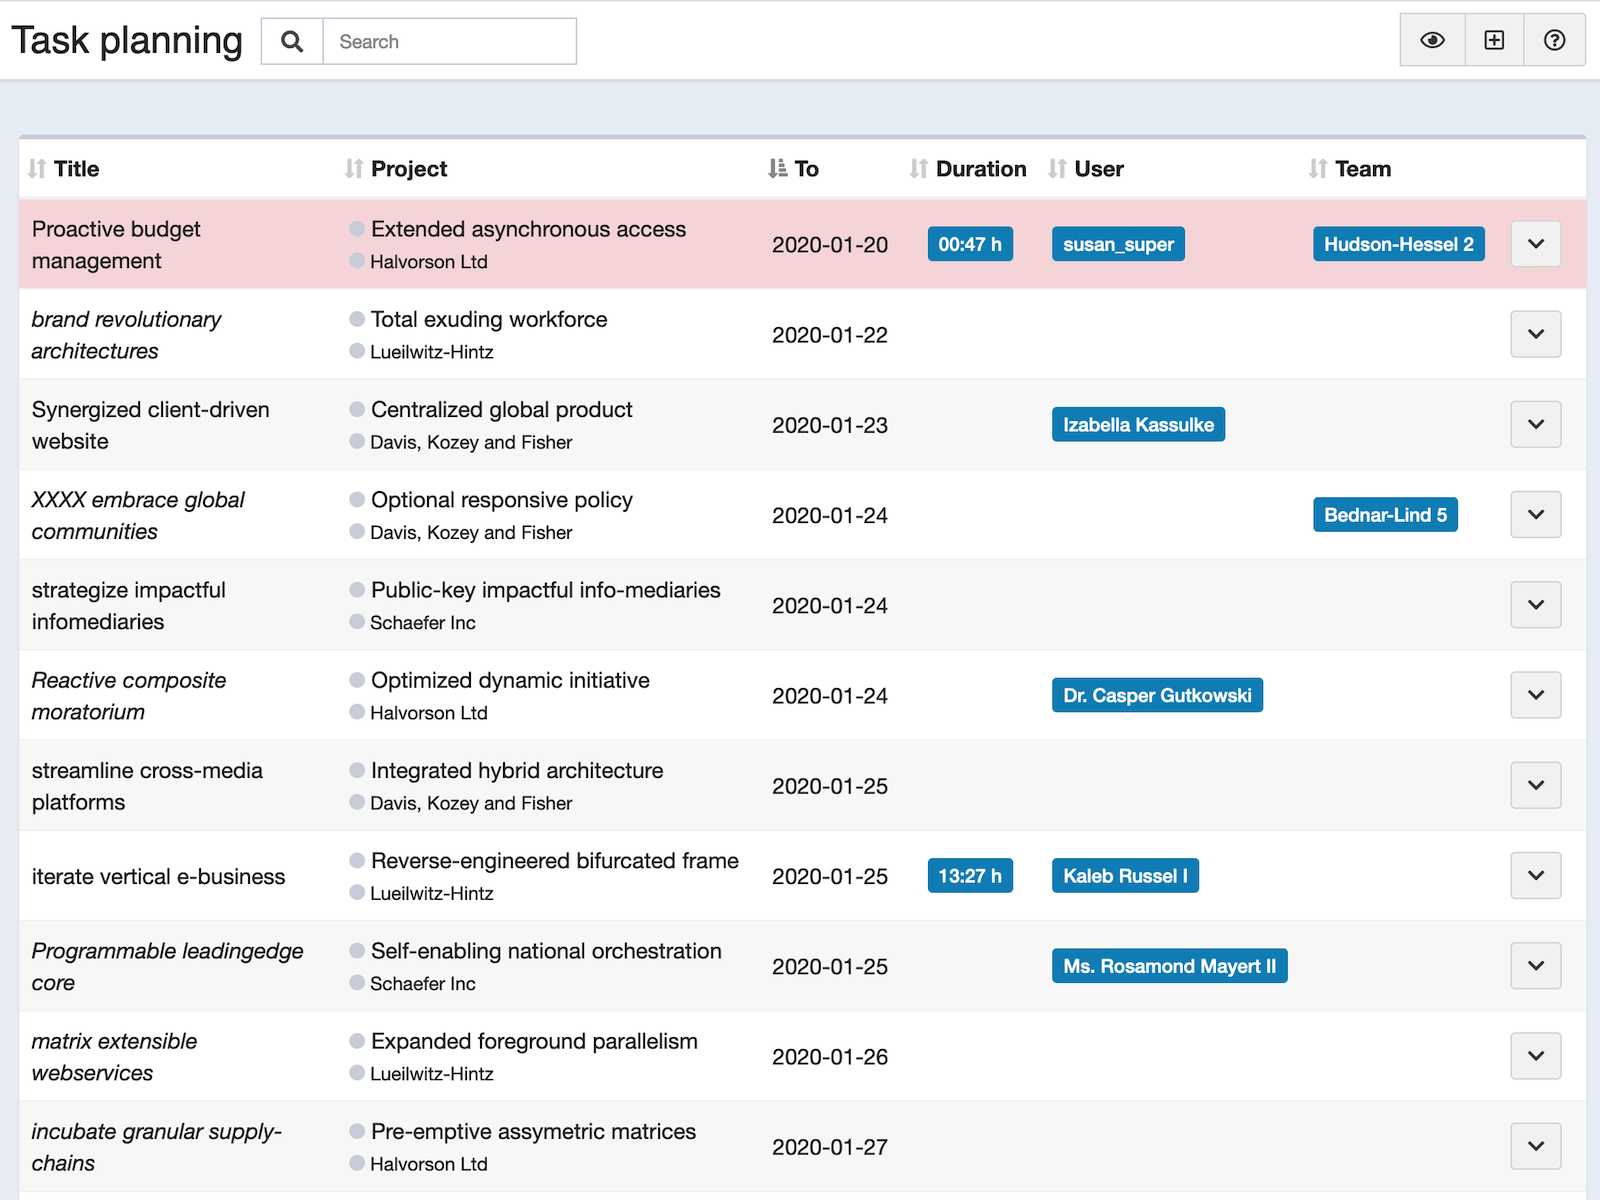Click the Integrated hybrid architecture project
The width and height of the screenshot is (1600, 1200).
click(517, 771)
